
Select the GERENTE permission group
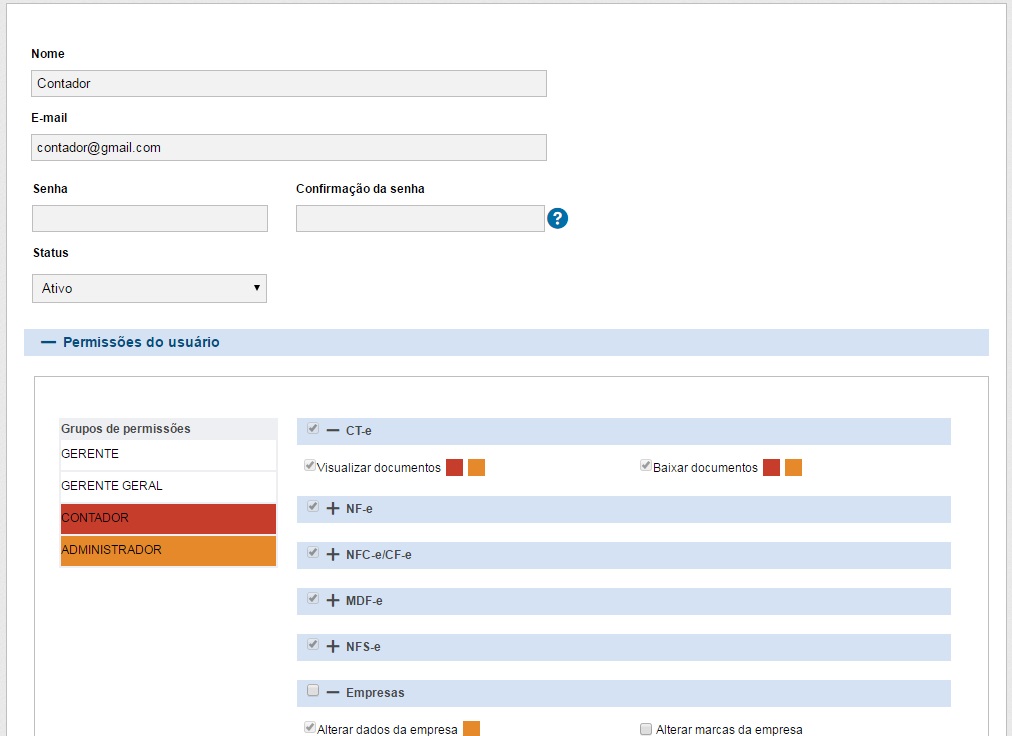(168, 454)
